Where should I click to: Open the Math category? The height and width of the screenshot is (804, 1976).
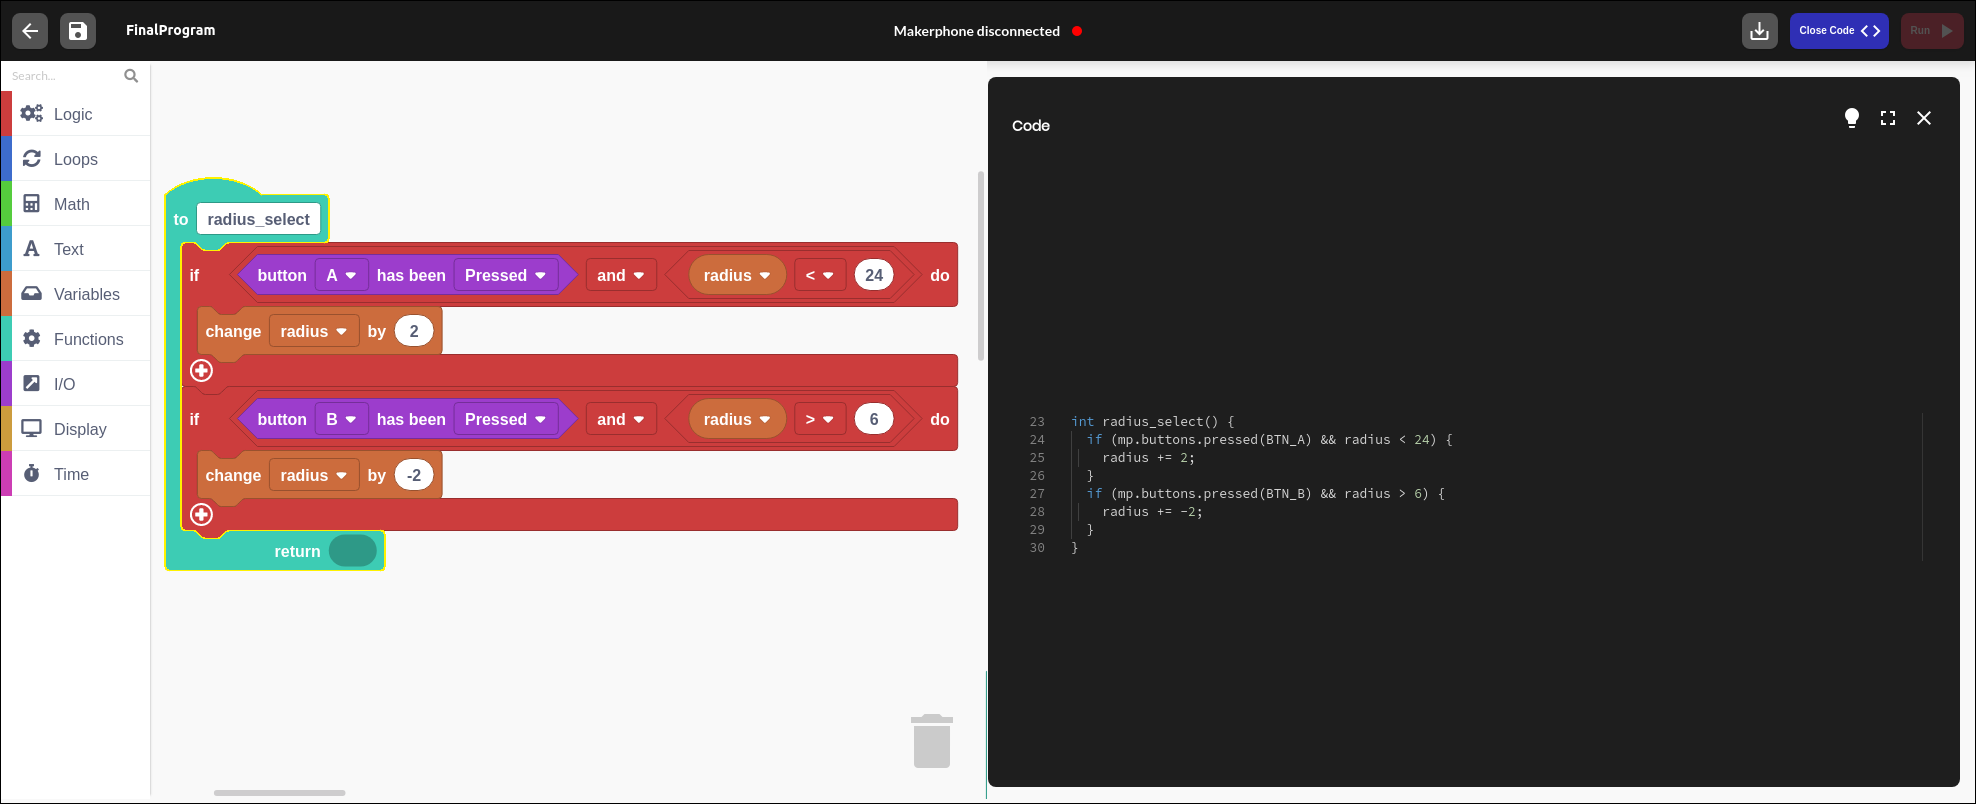point(76,204)
